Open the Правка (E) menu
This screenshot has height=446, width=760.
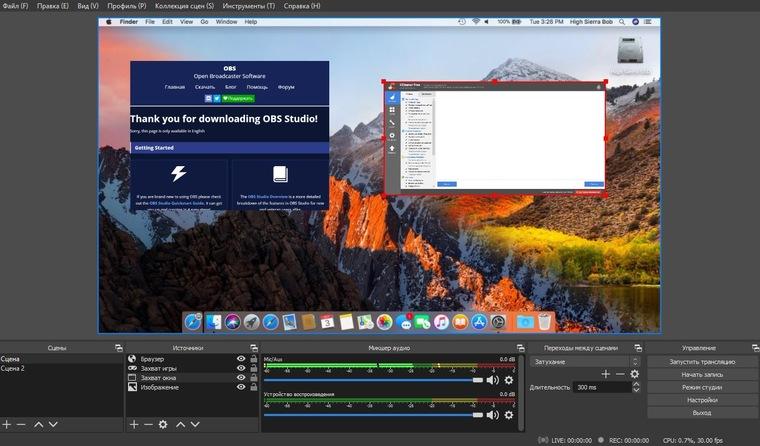tap(53, 6)
